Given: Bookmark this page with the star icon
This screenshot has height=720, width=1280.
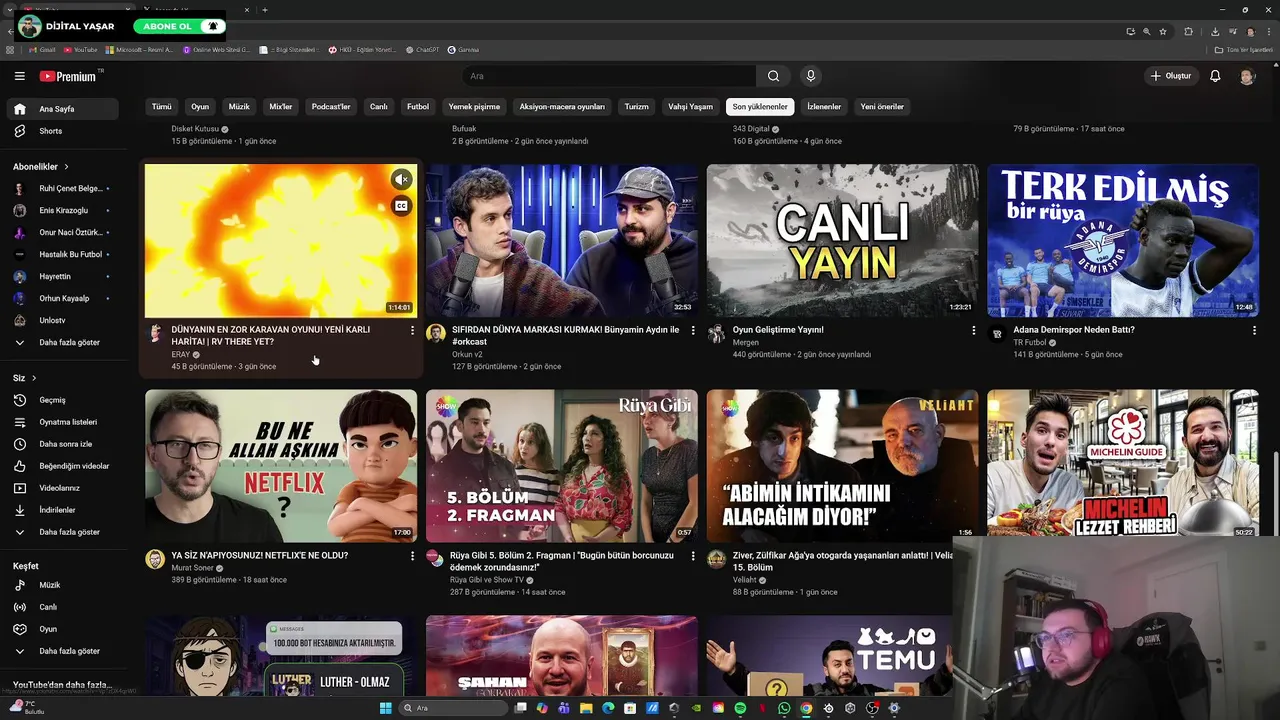Looking at the screenshot, I should (x=1163, y=31).
